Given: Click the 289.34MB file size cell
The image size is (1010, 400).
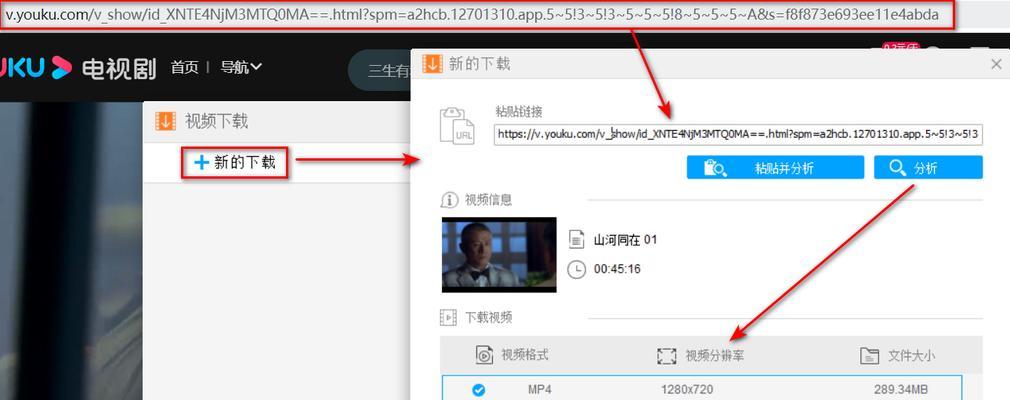Looking at the screenshot, I should [x=901, y=390].
